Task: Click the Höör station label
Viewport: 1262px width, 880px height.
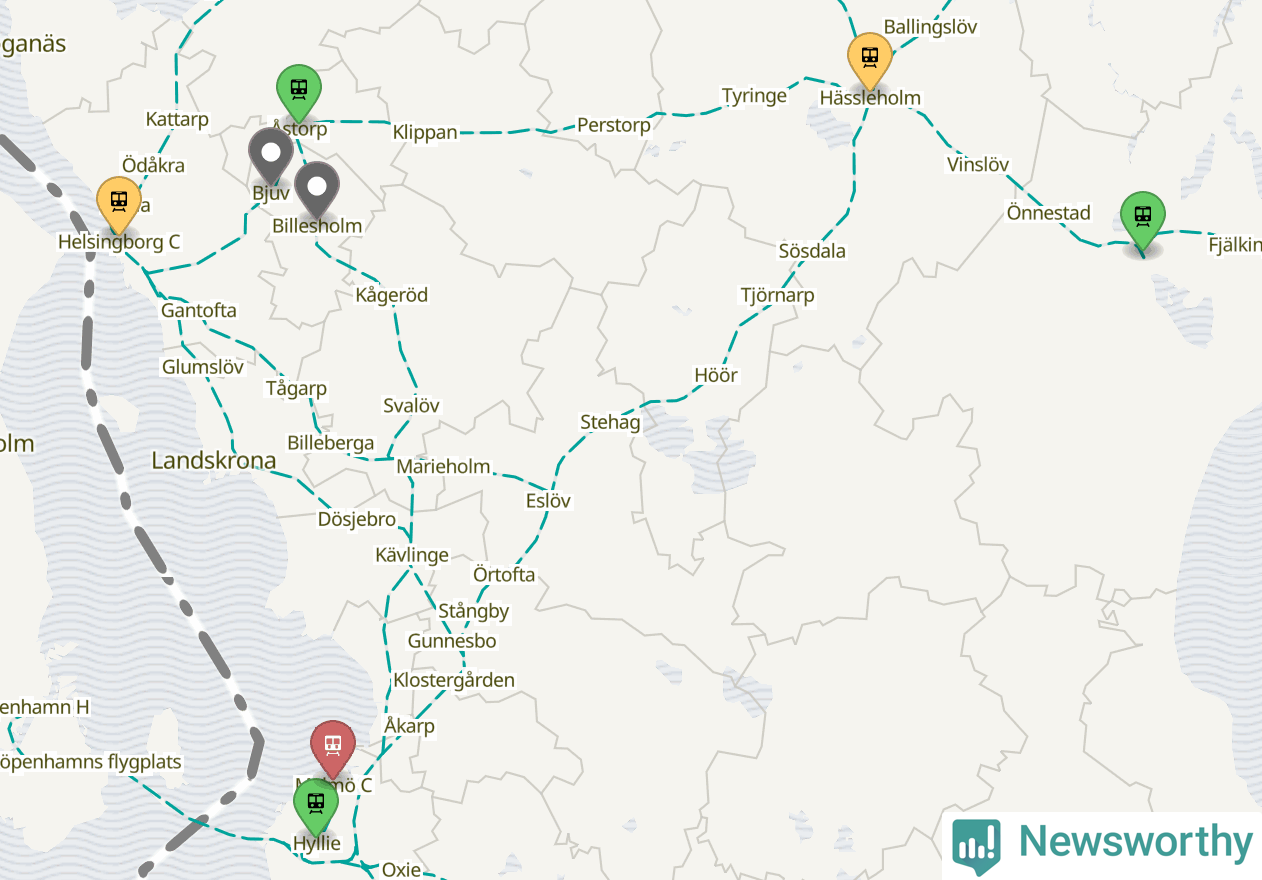Action: [x=716, y=376]
